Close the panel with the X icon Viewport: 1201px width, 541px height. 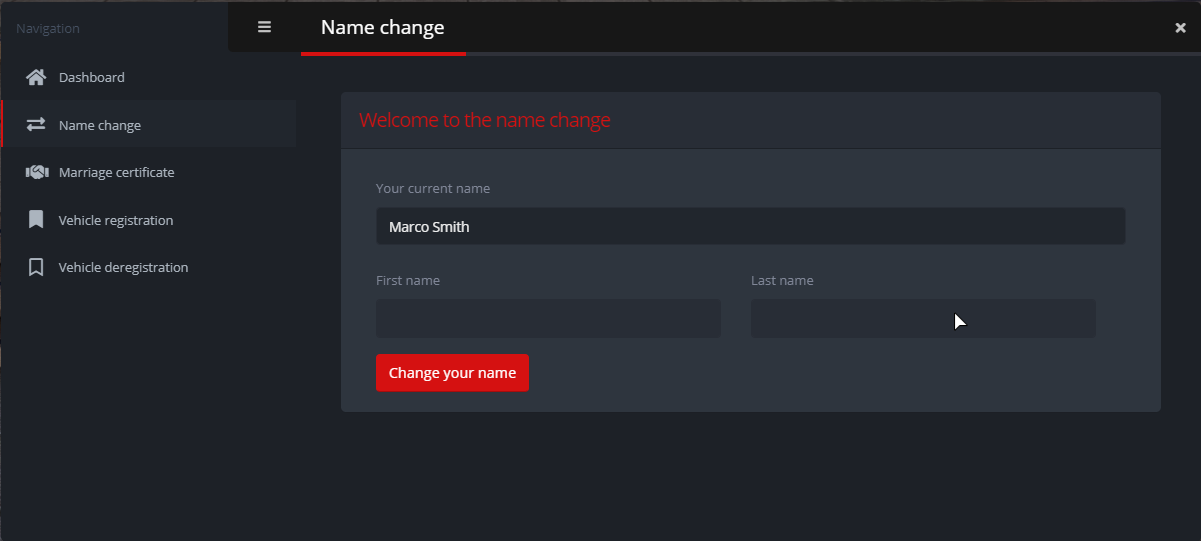(1180, 28)
